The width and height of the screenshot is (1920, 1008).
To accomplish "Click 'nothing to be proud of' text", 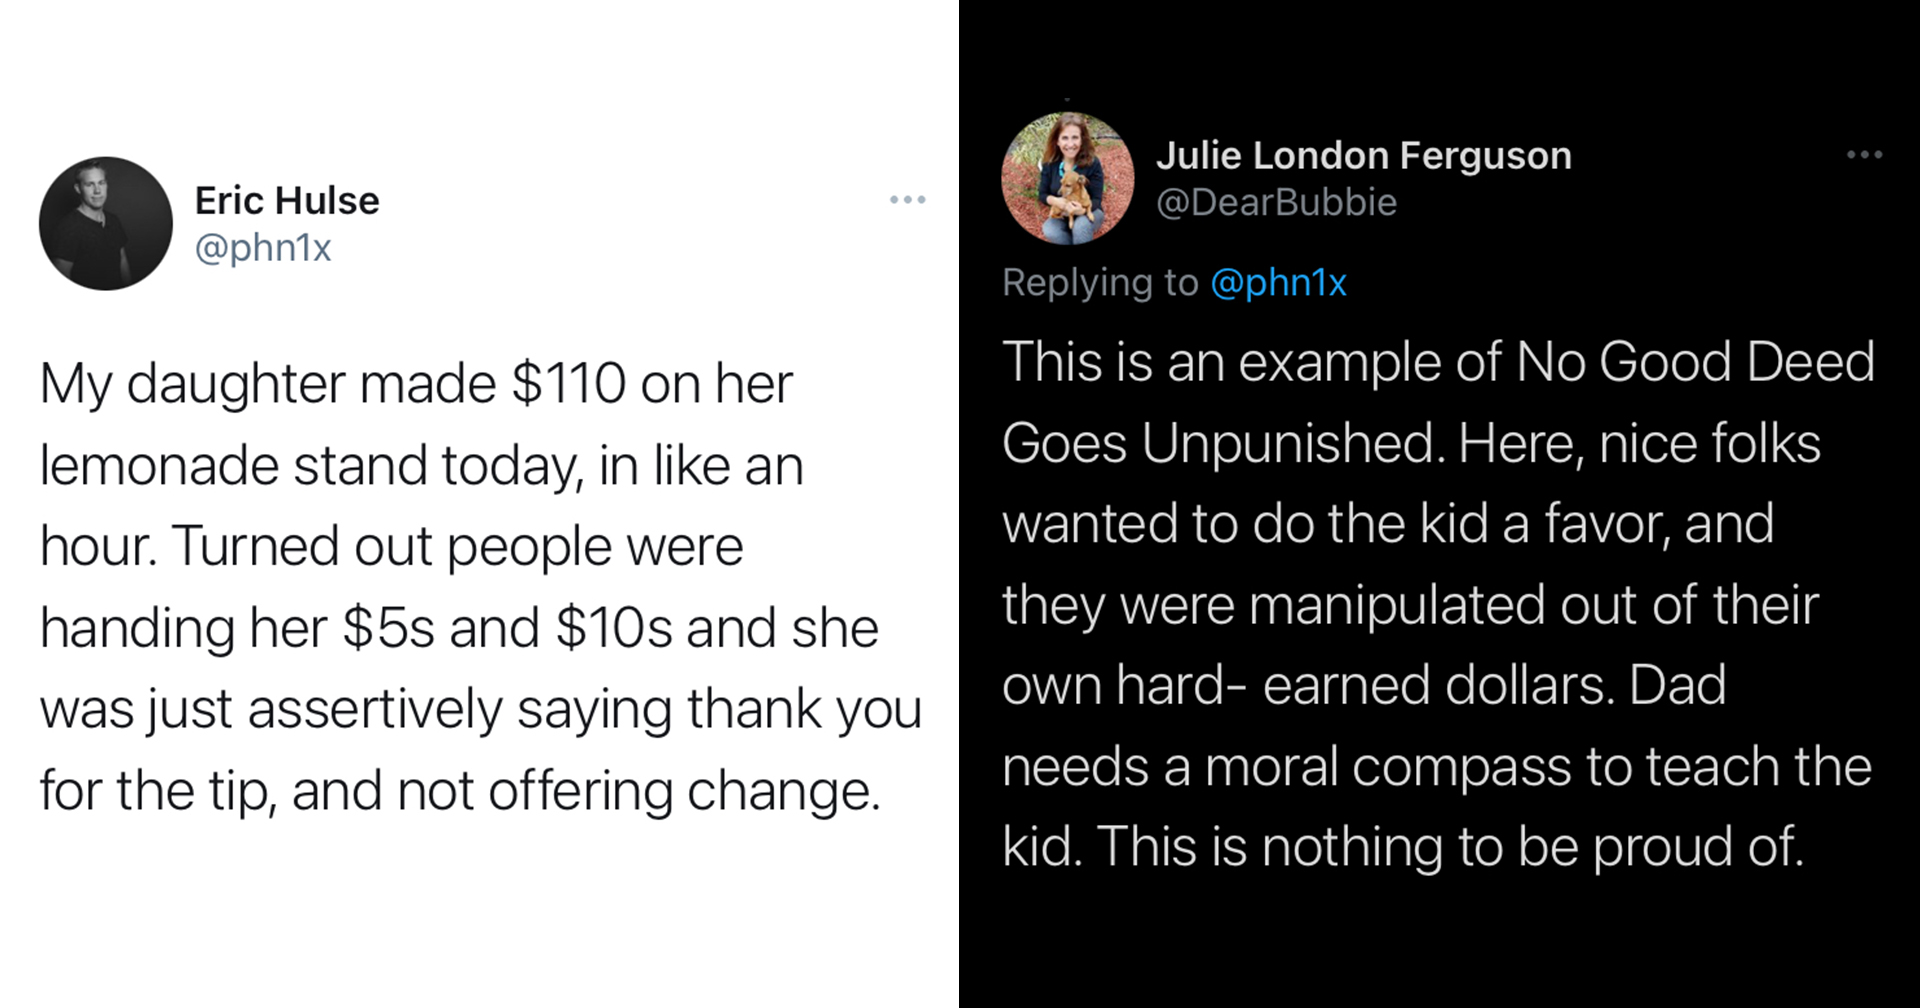I will pos(1532,847).
